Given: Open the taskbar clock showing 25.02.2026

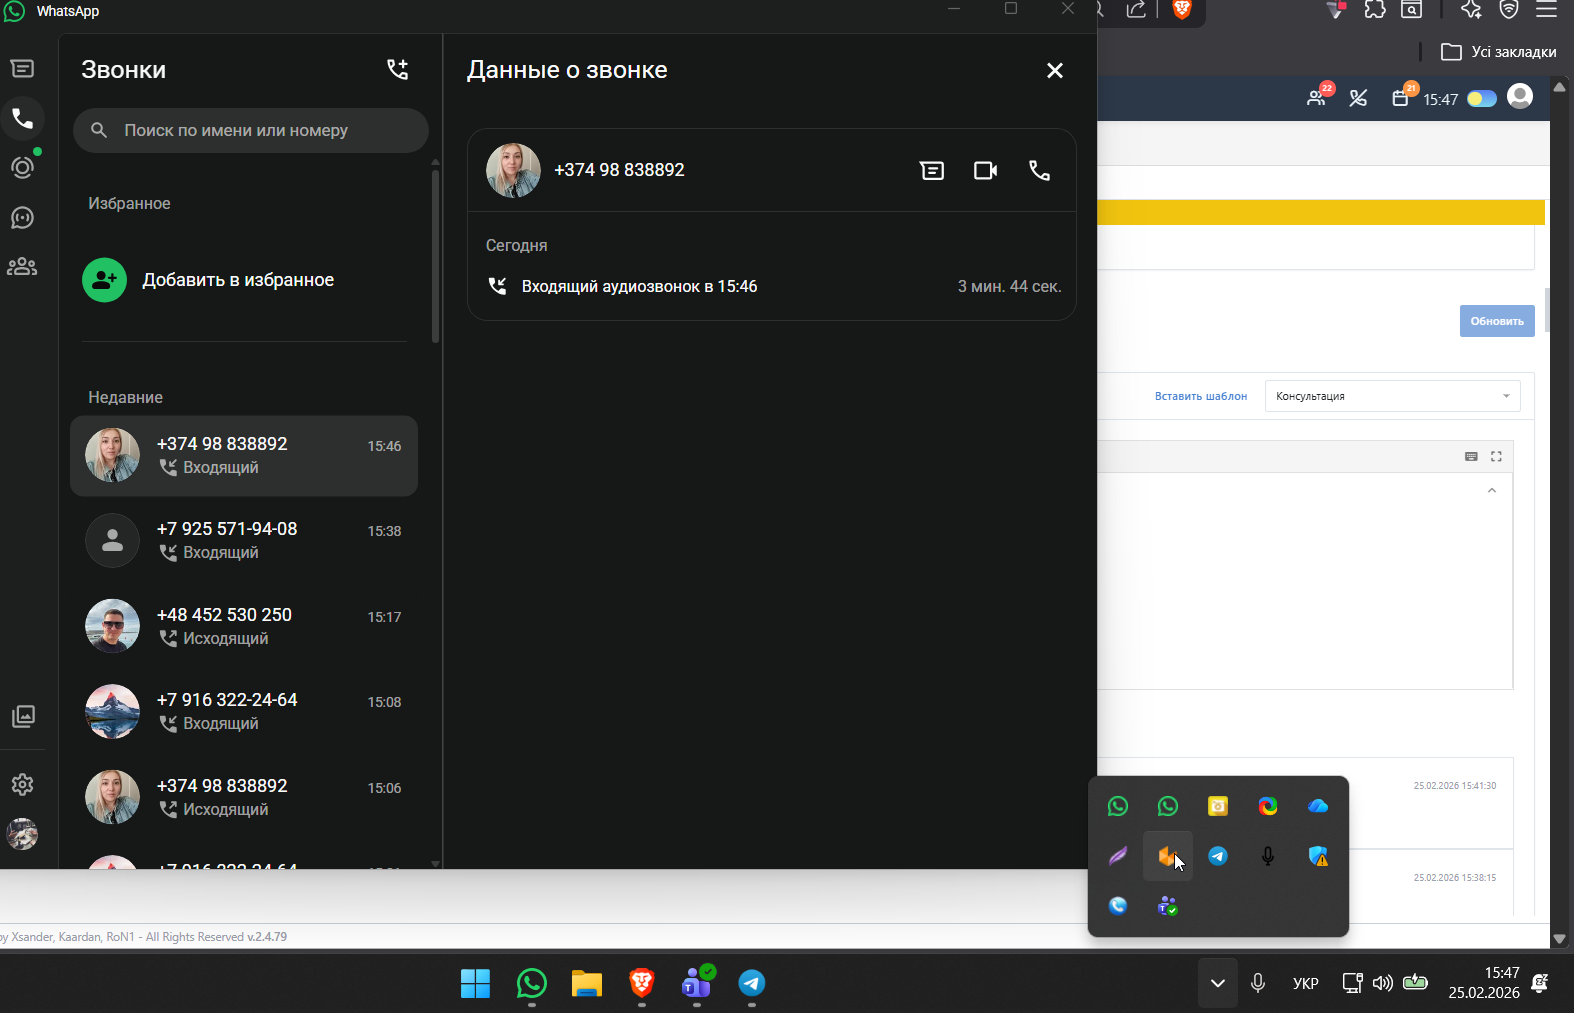Looking at the screenshot, I should click(x=1484, y=983).
